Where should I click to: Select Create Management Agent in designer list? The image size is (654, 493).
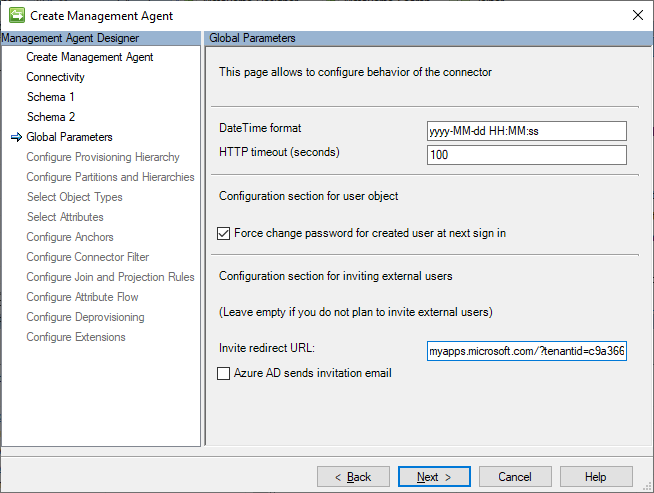[89, 57]
